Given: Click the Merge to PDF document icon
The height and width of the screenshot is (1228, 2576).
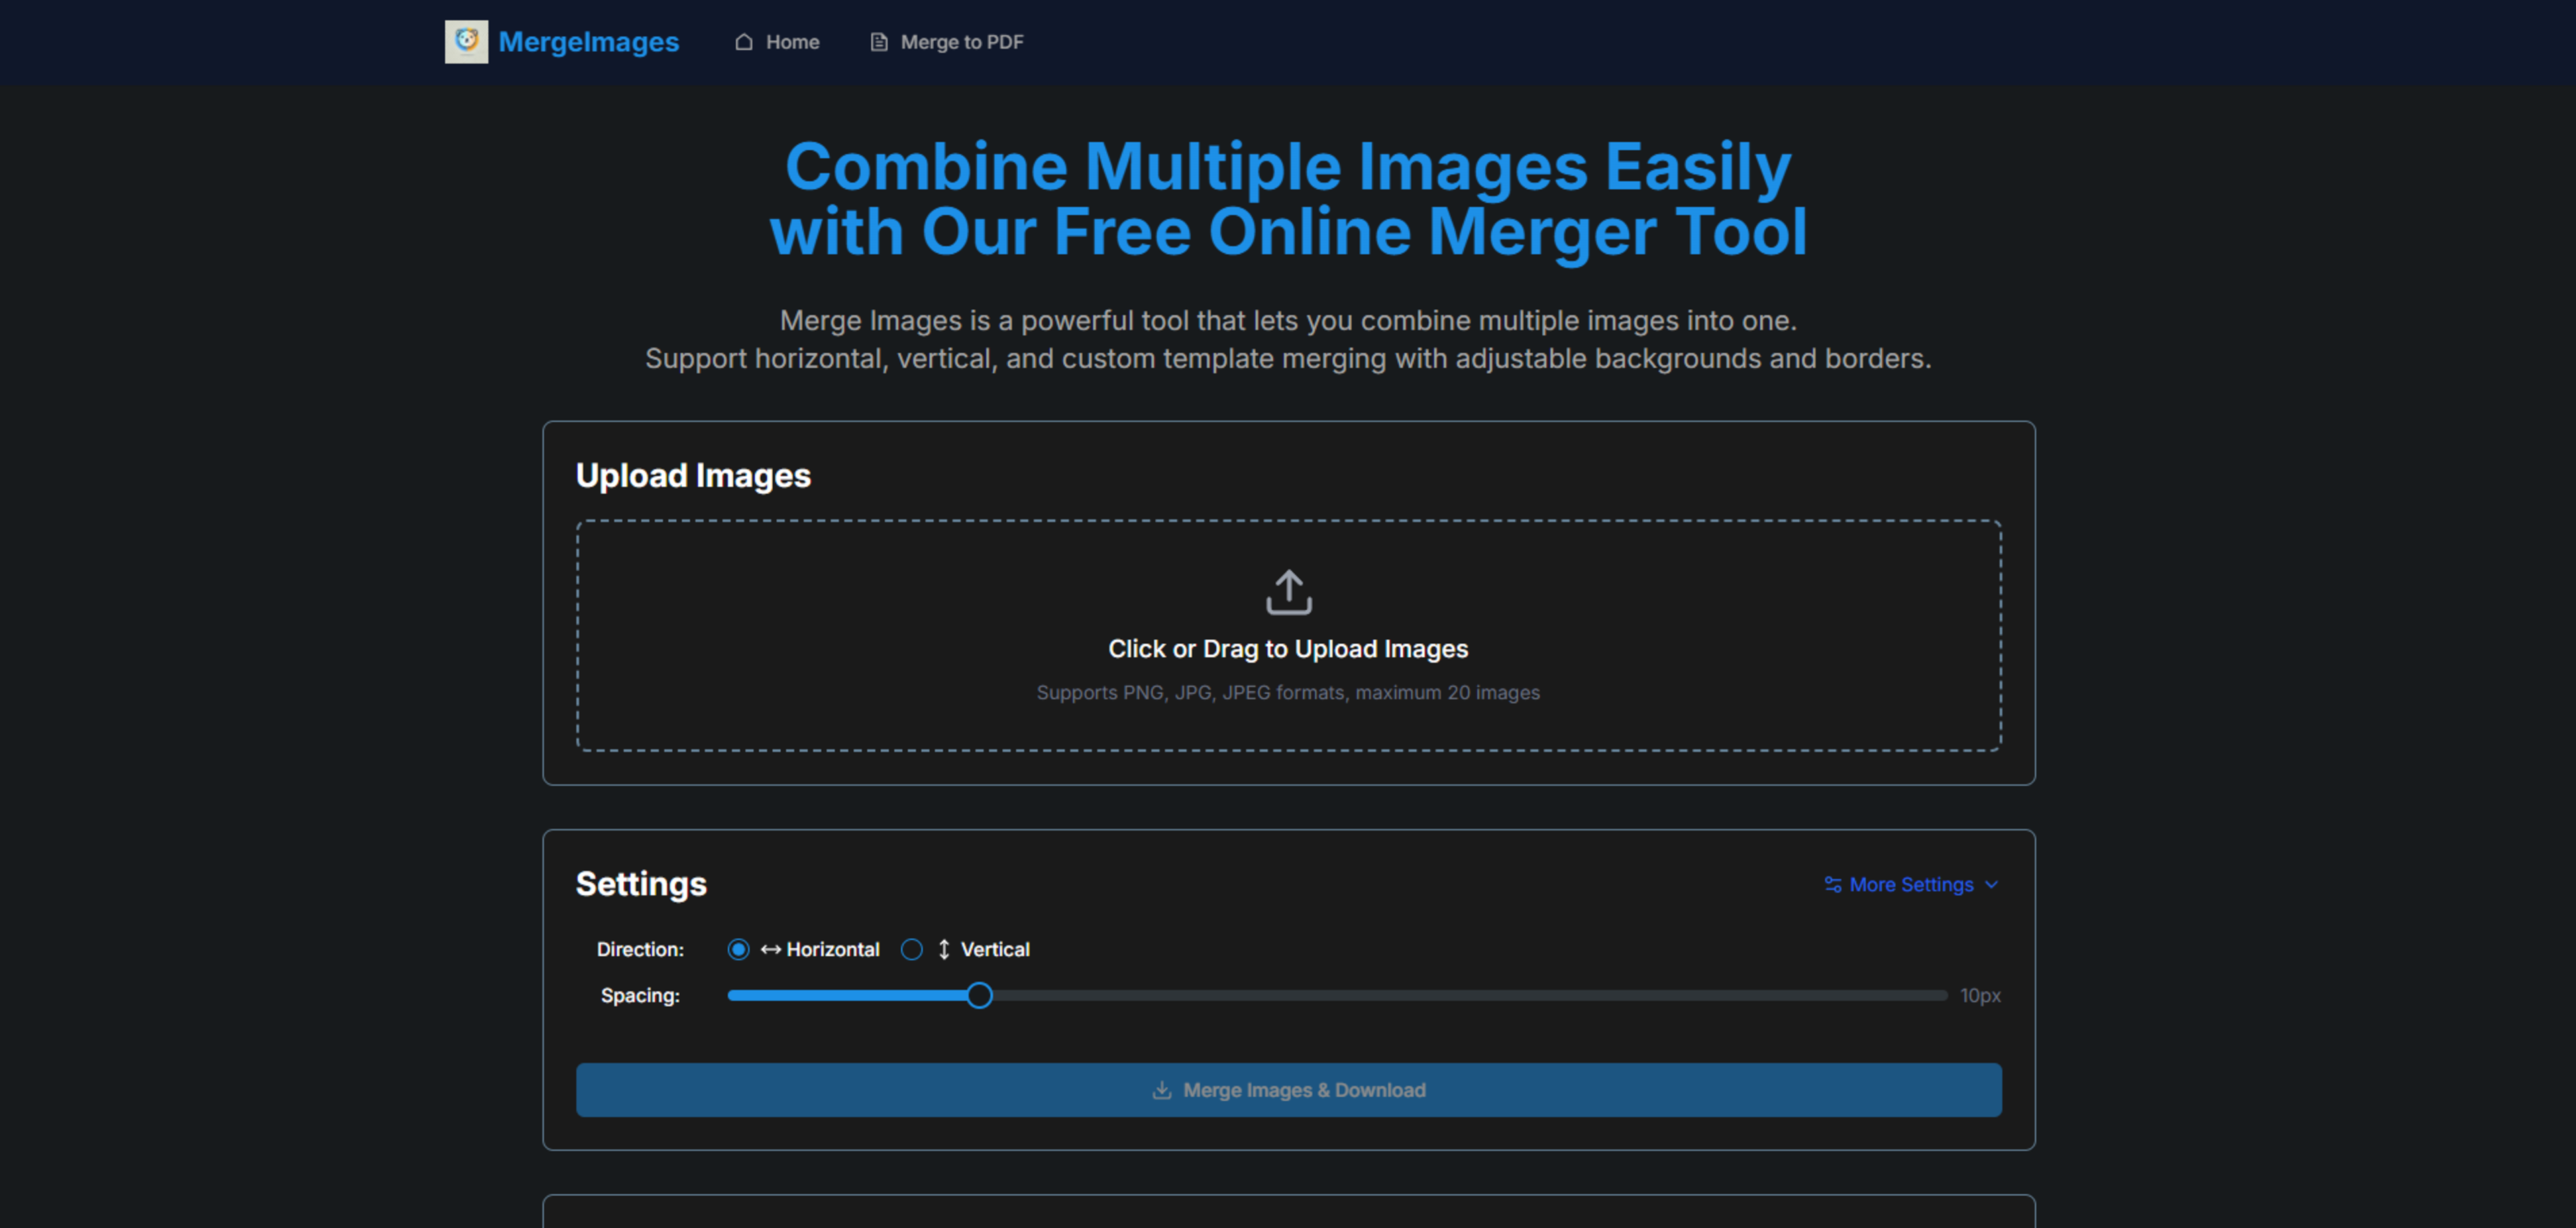Looking at the screenshot, I should point(878,42).
